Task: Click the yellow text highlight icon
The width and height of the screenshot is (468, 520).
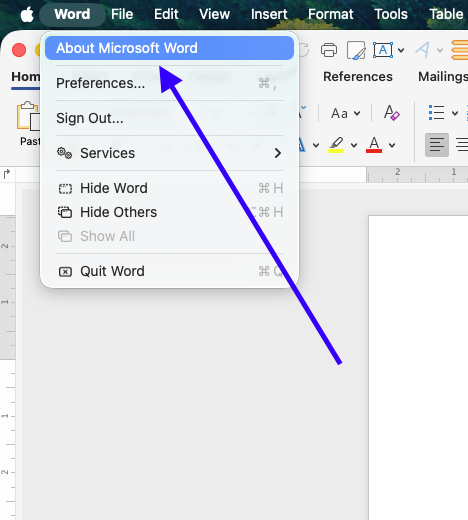Action: point(336,145)
